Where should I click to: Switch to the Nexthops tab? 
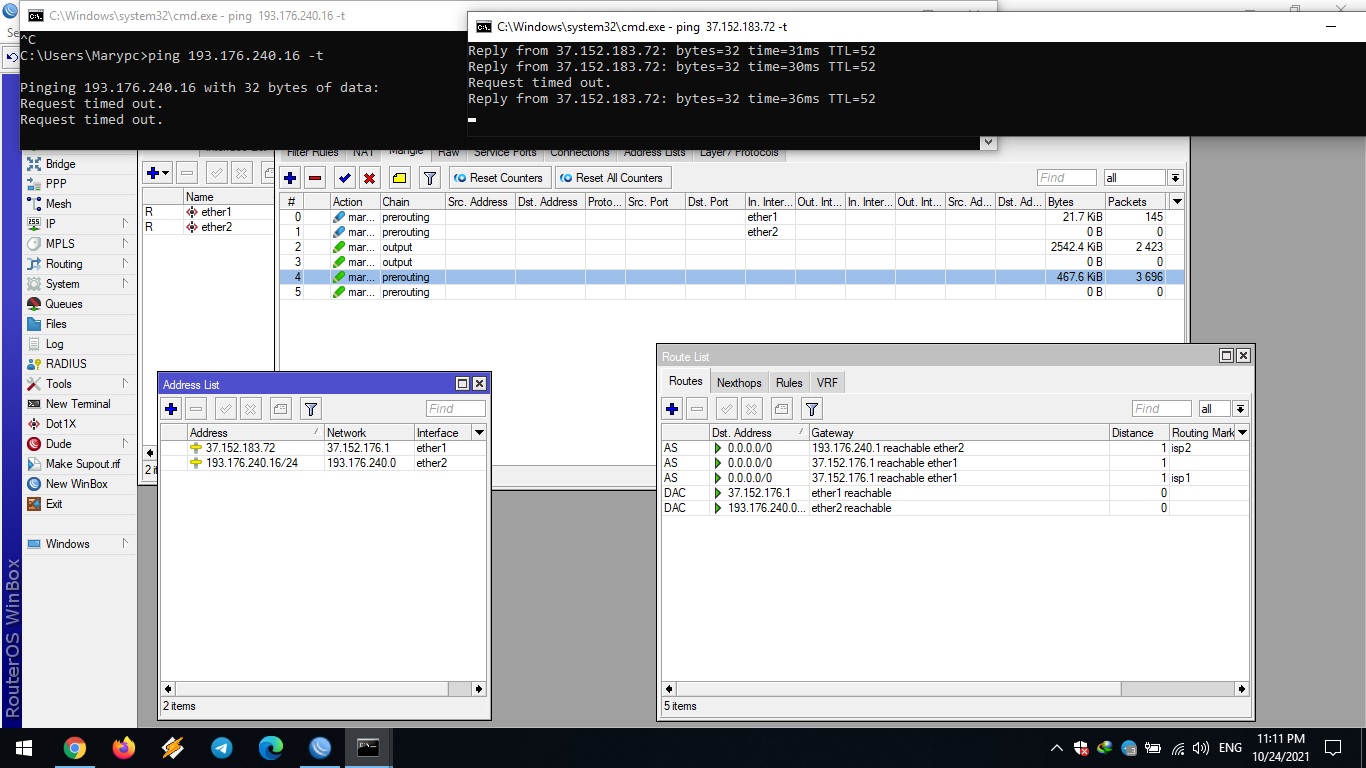pyautogui.click(x=739, y=382)
